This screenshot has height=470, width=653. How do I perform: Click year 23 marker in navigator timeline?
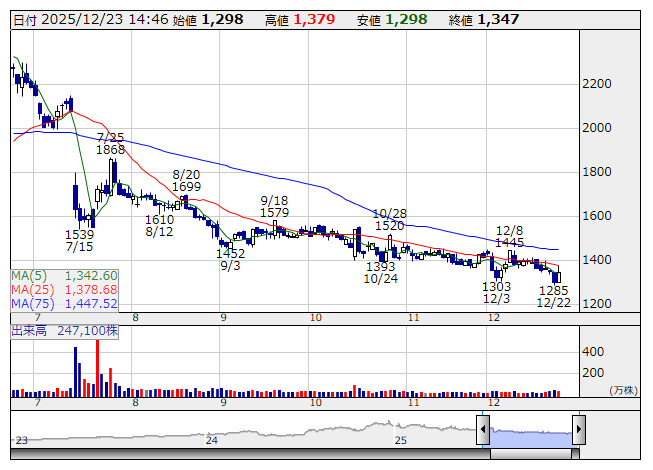(22, 439)
